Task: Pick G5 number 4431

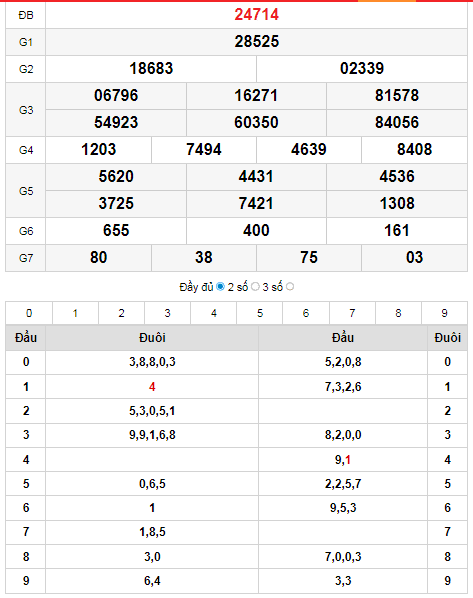Action: [x=256, y=177]
